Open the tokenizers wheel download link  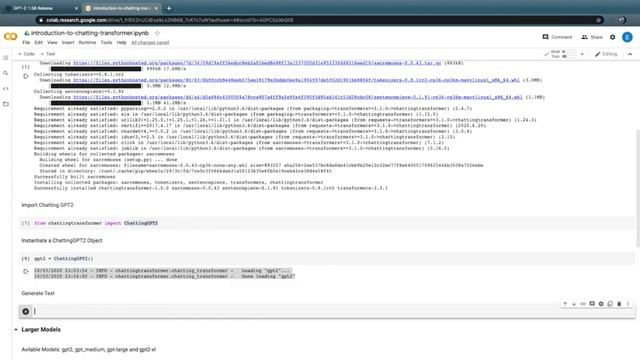(296, 80)
